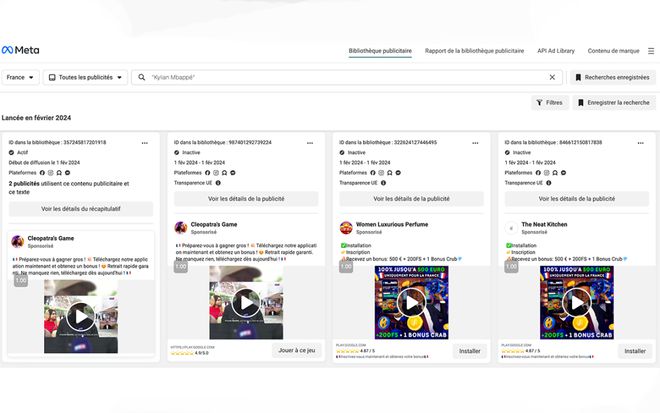This screenshot has width=660, height=413.
Task: Expand the France country dropdown
Action: click(x=20, y=77)
